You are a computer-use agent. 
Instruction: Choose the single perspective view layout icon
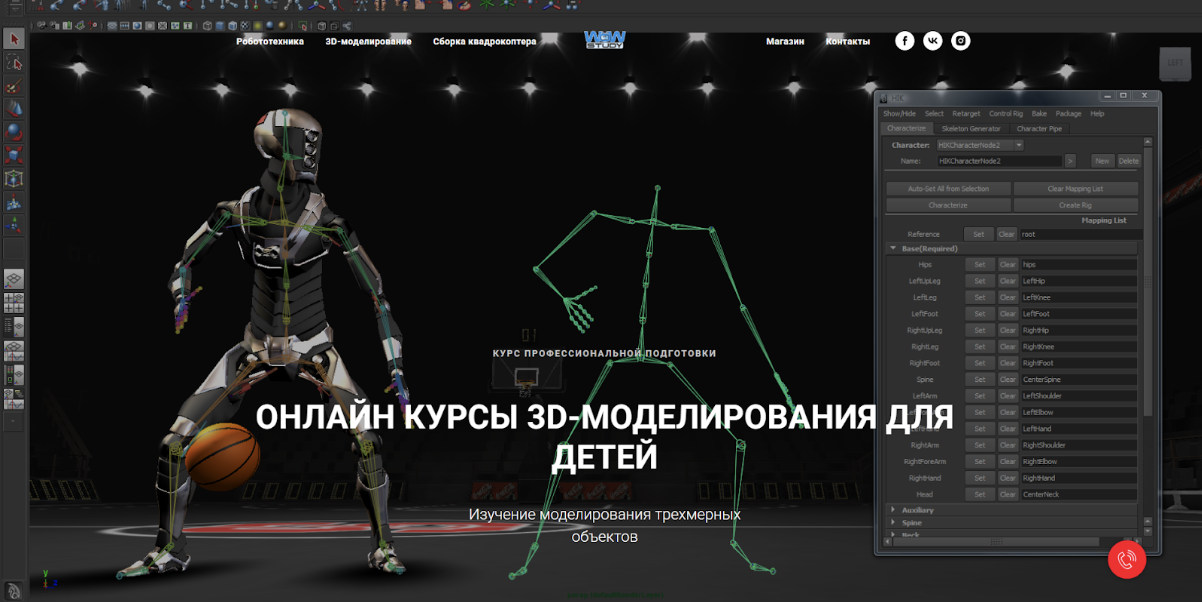[14, 279]
